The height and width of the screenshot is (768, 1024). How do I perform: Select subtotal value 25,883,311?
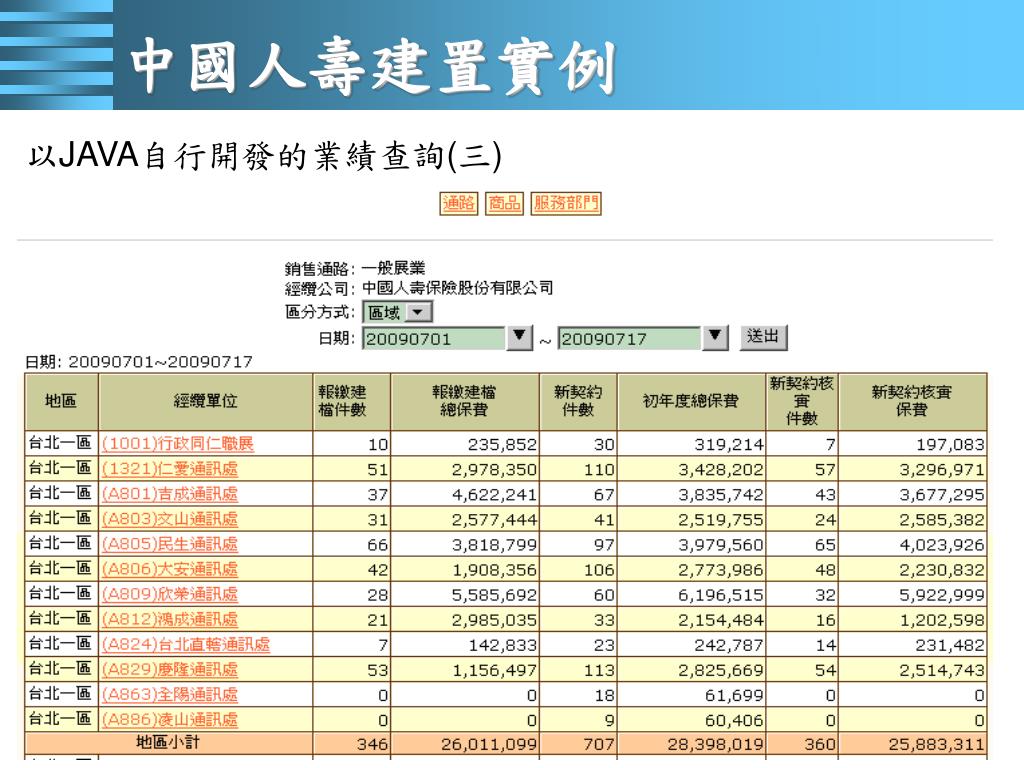coord(936,744)
